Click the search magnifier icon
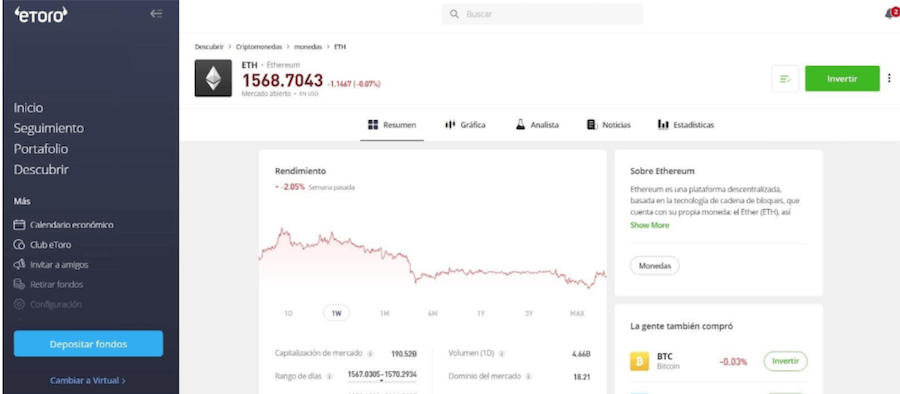Screen dimensions: 900x394 (455, 14)
